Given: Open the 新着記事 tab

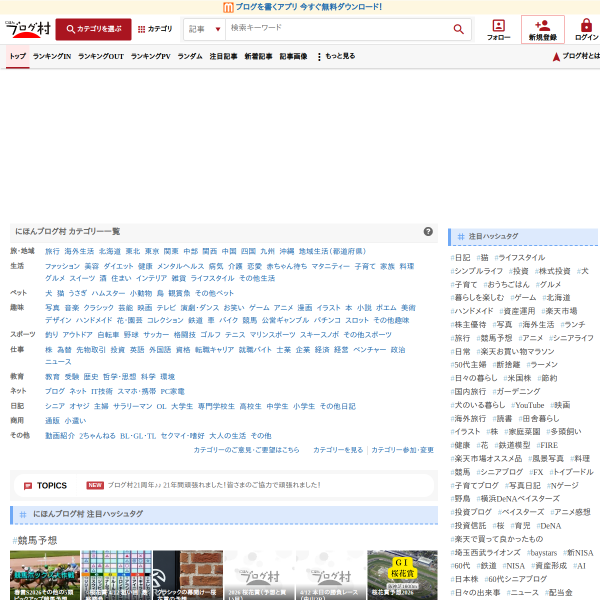Looking at the screenshot, I should point(259,56).
